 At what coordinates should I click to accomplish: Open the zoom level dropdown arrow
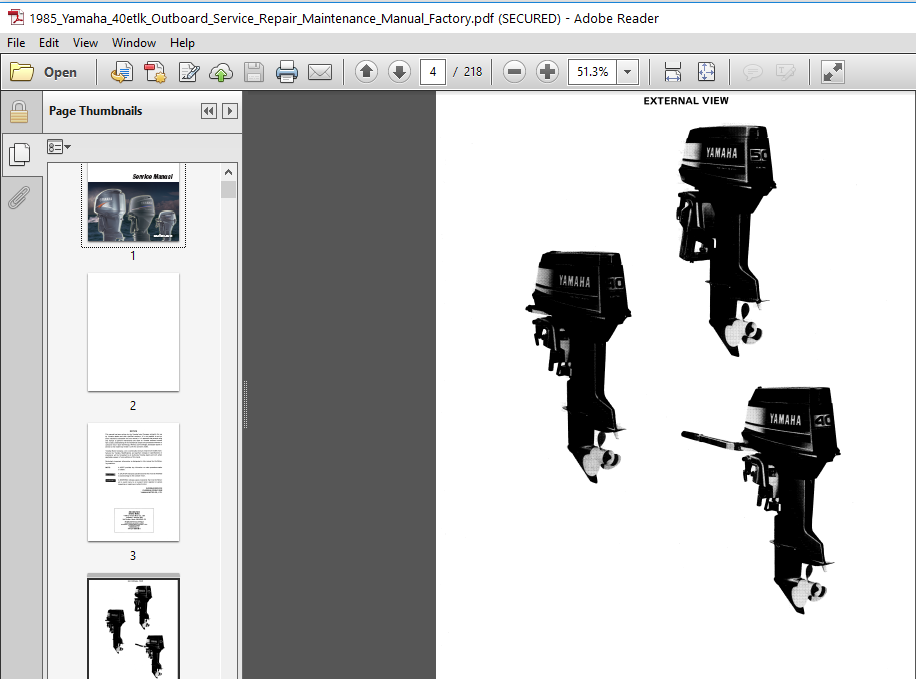point(627,72)
